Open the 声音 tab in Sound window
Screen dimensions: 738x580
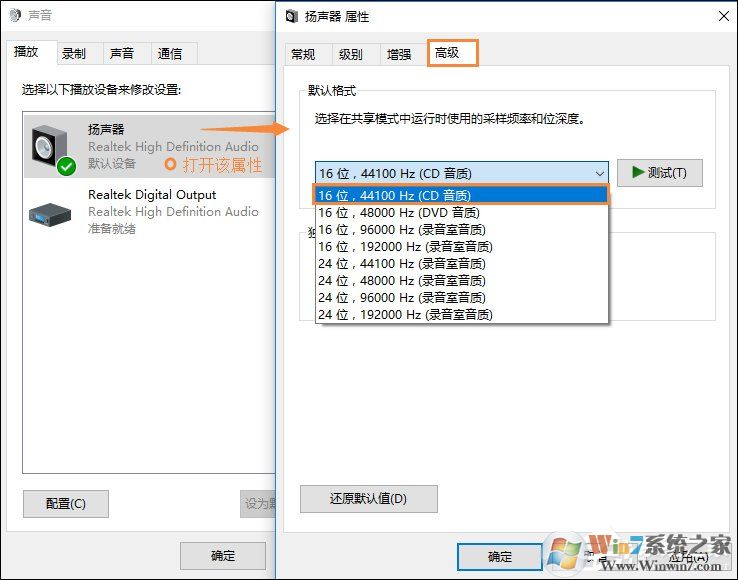pyautogui.click(x=127, y=53)
